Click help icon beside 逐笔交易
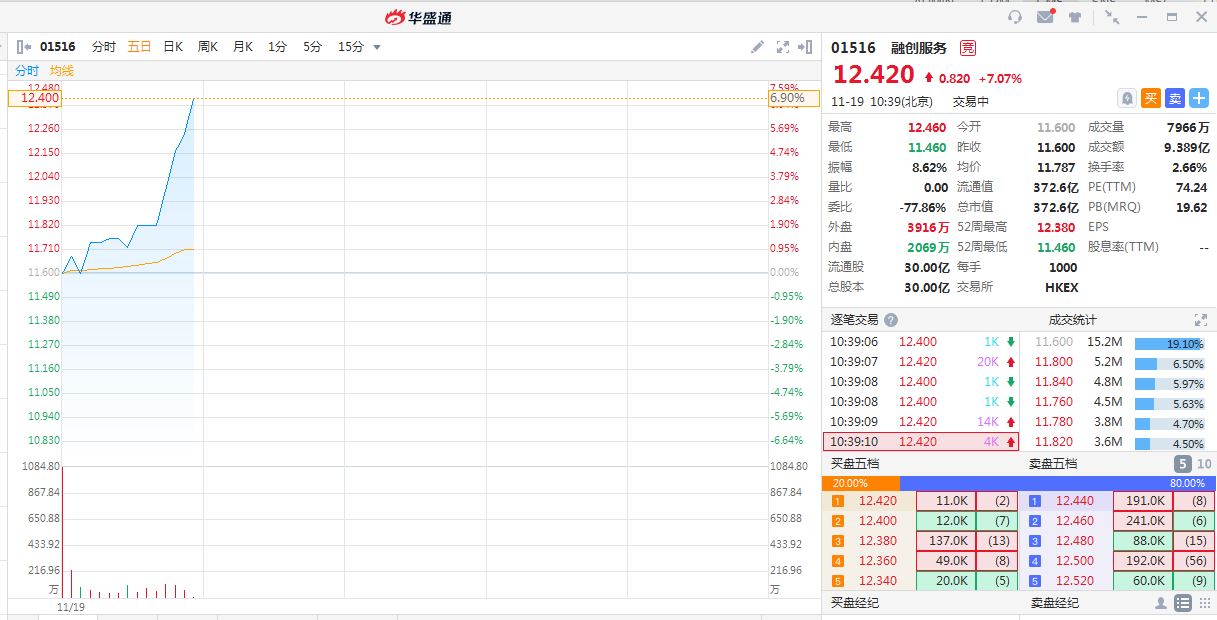The image size is (1217, 620). pyautogui.click(x=891, y=320)
